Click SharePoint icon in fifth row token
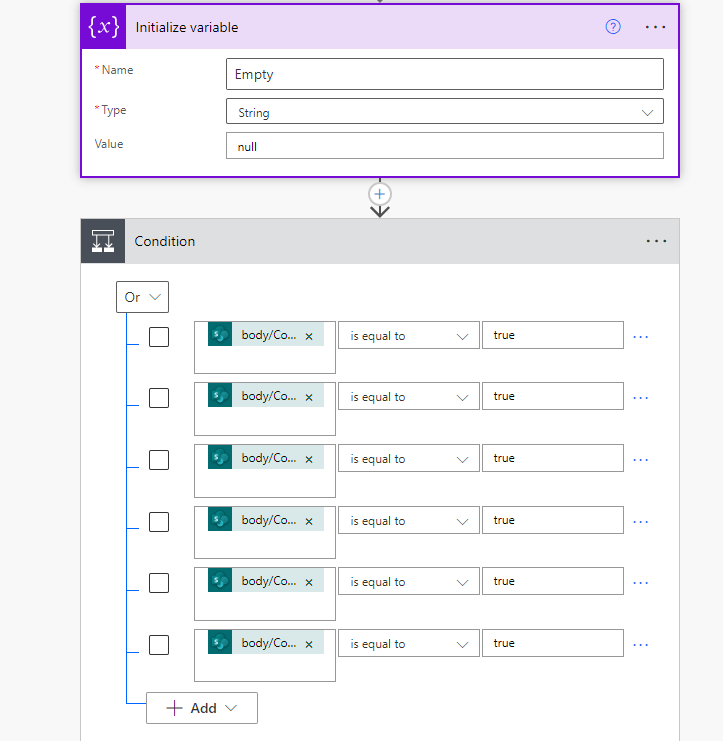Screen dimensions: 723x741 [220, 580]
